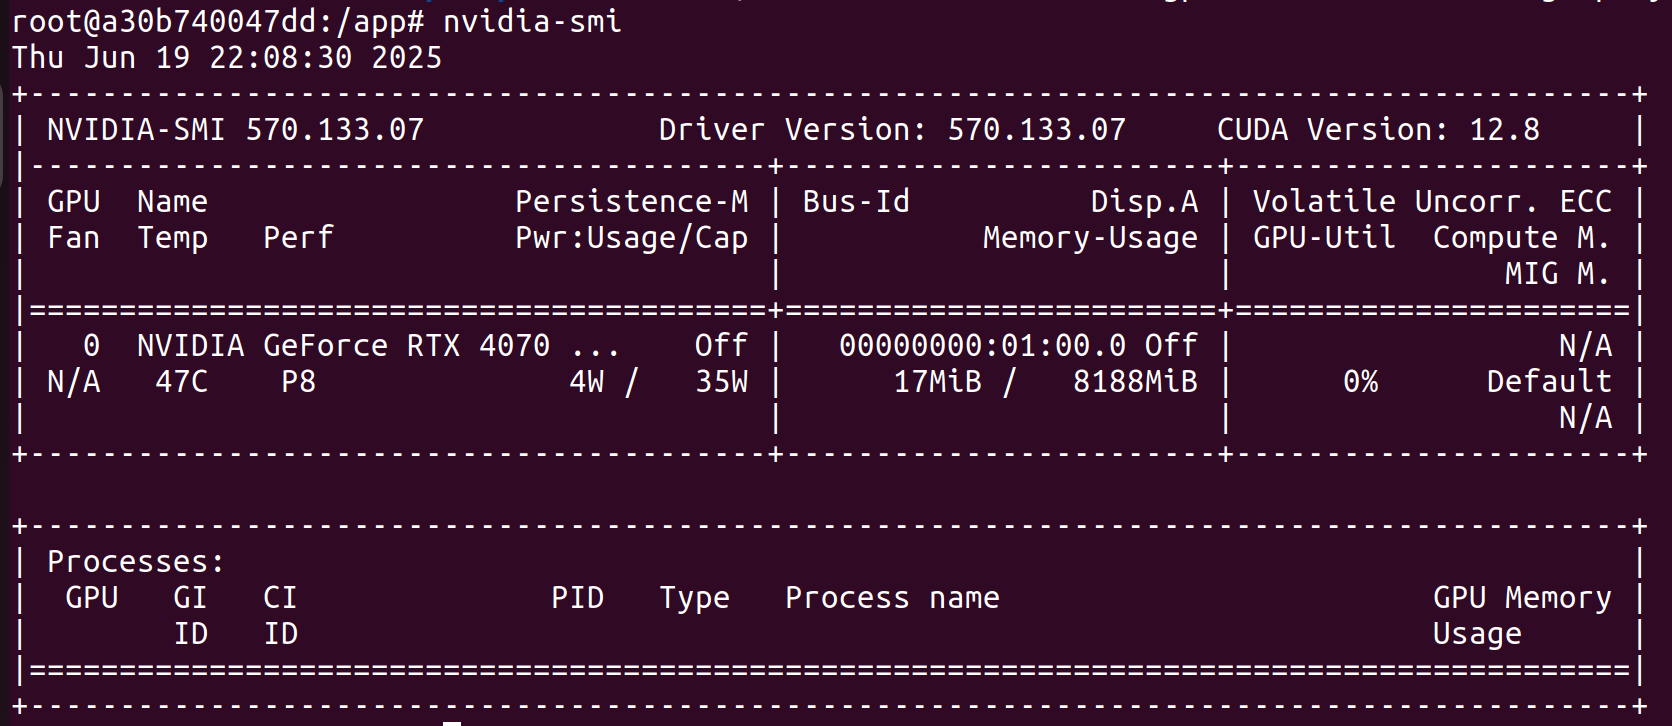Click the PID column header
The height and width of the screenshot is (726, 1672).
click(x=578, y=597)
